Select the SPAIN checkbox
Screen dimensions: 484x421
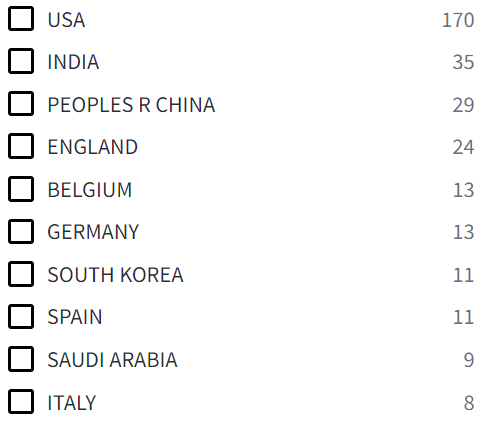pyautogui.click(x=21, y=316)
